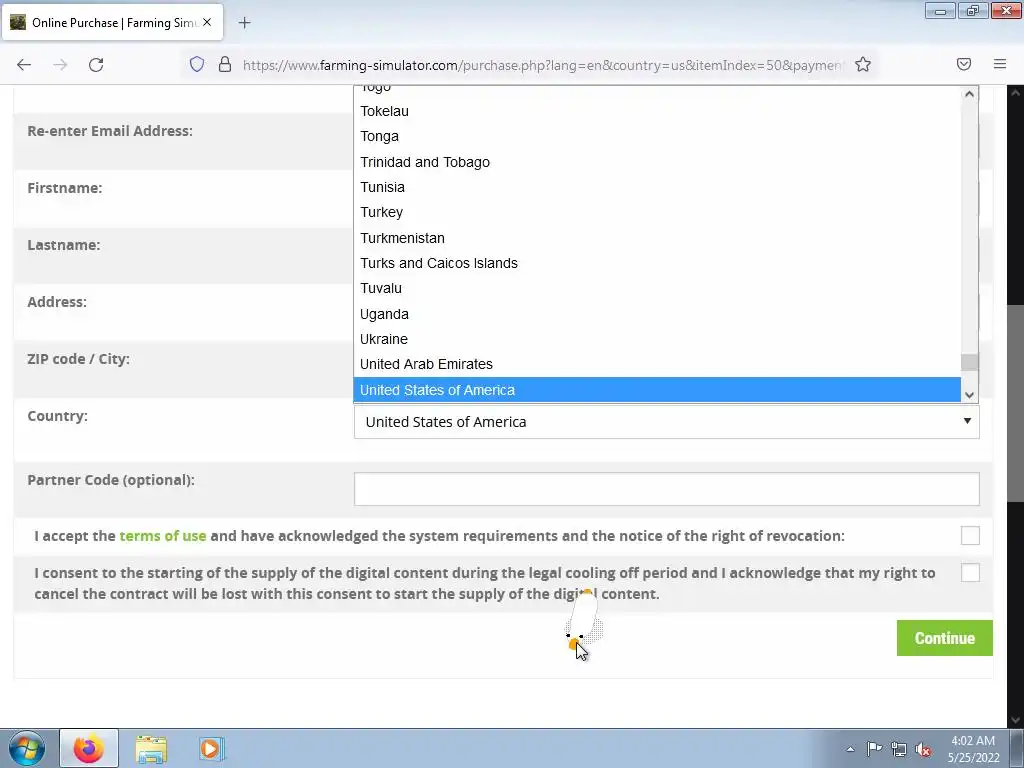Click the muted volume tray icon
The height and width of the screenshot is (768, 1024).
point(923,749)
